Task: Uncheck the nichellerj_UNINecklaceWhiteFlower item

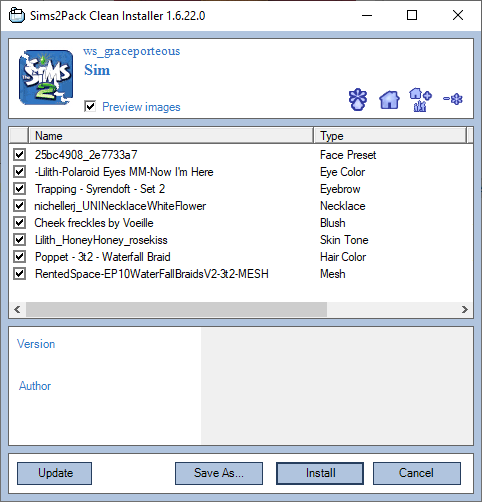Action: click(20, 206)
